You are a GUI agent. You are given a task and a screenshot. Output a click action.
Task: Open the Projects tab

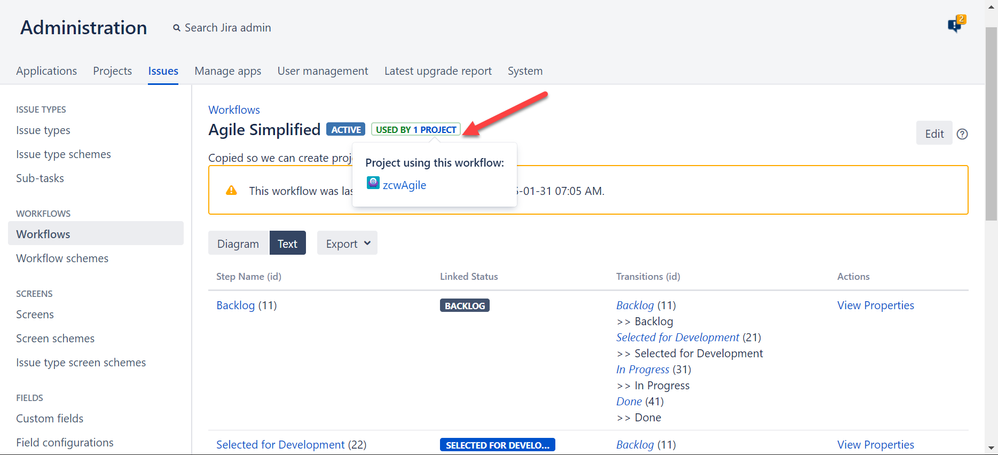113,71
